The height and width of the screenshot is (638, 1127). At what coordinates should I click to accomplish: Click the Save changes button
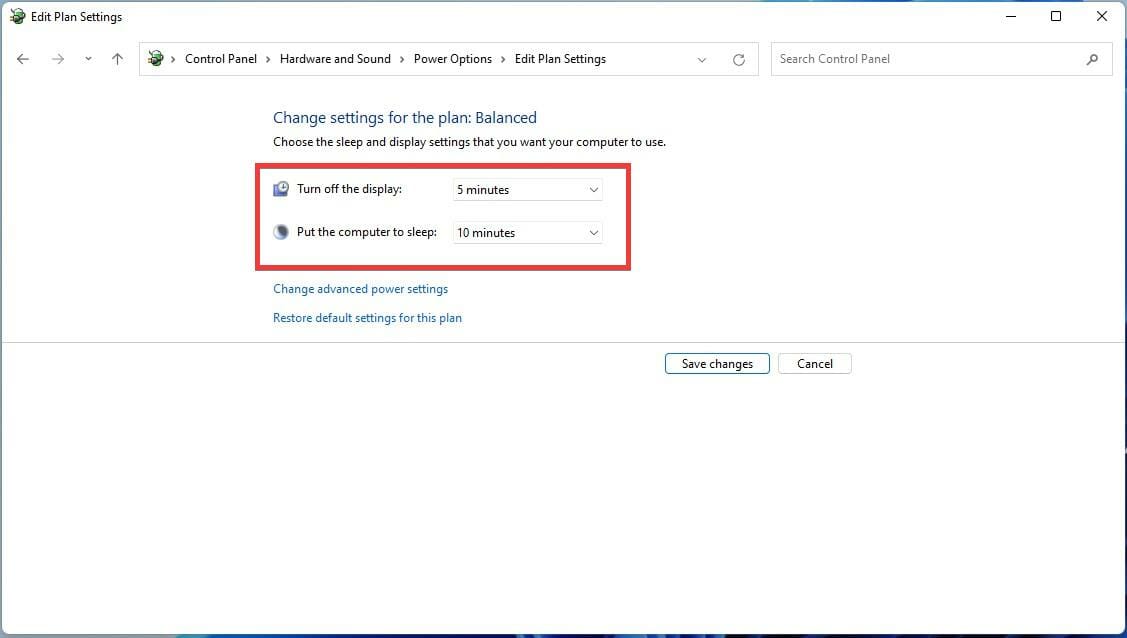(x=717, y=363)
